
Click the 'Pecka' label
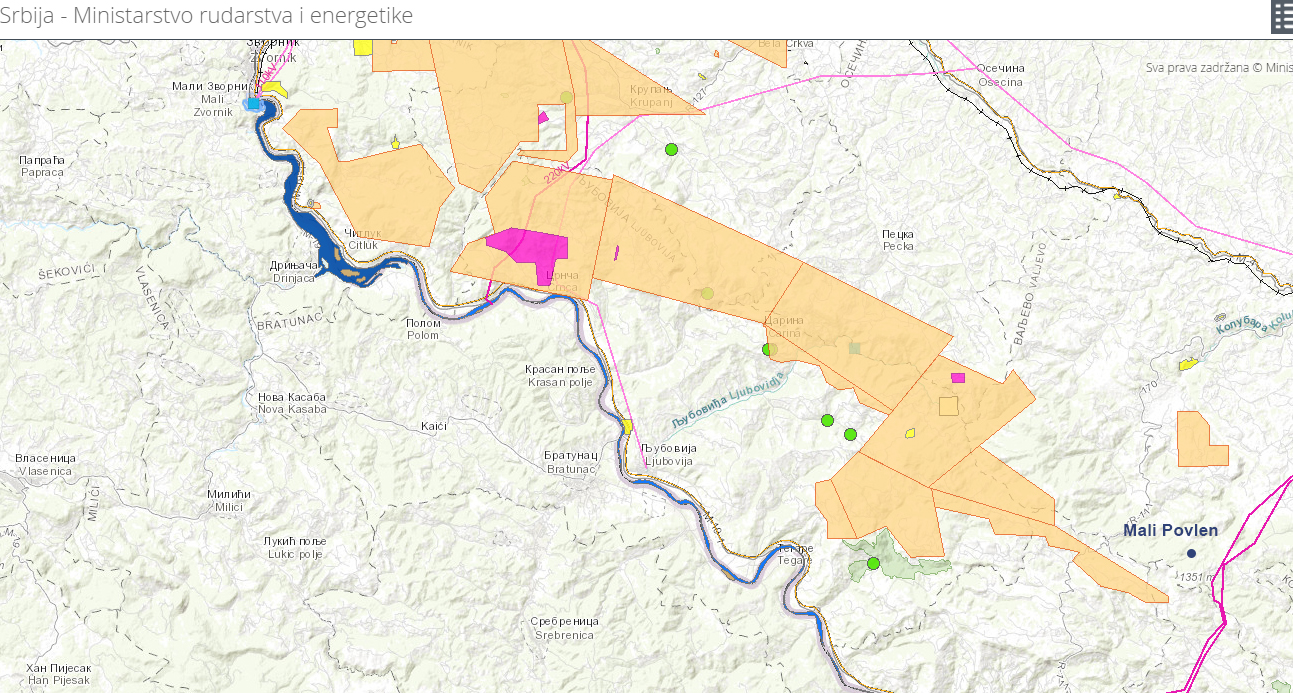[x=898, y=240]
